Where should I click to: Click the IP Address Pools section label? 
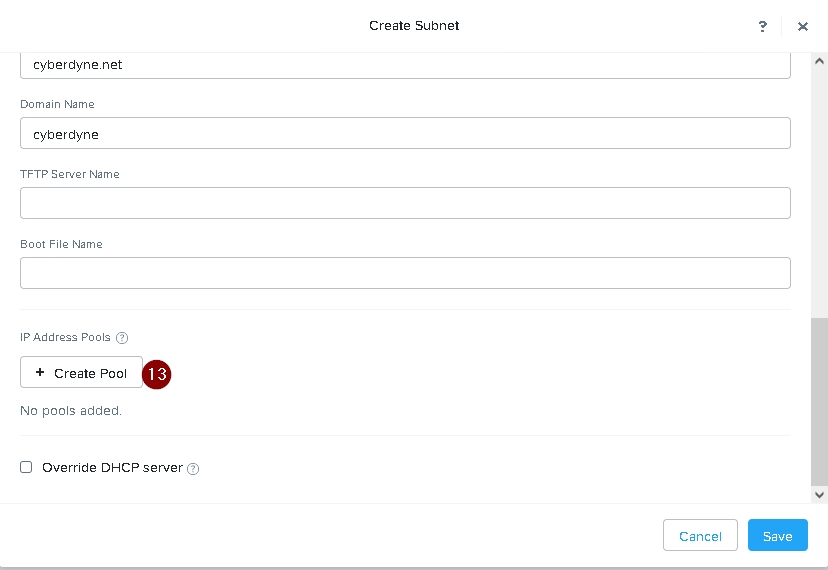point(65,338)
